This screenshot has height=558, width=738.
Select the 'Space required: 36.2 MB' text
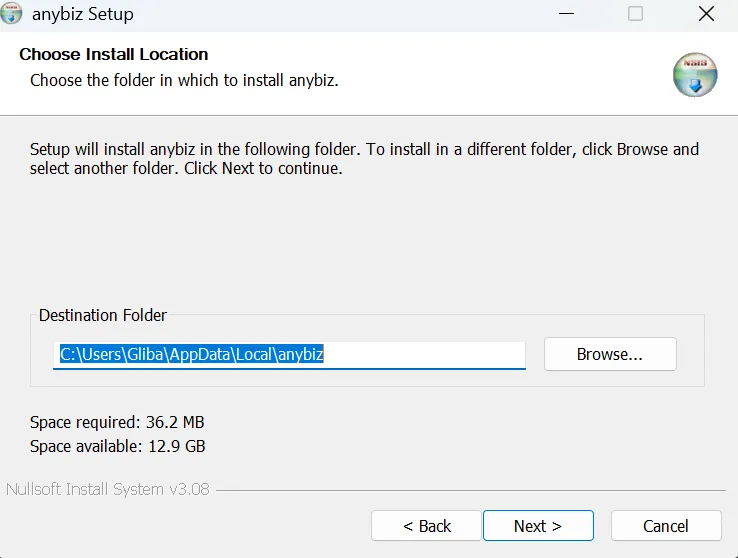click(x=117, y=422)
